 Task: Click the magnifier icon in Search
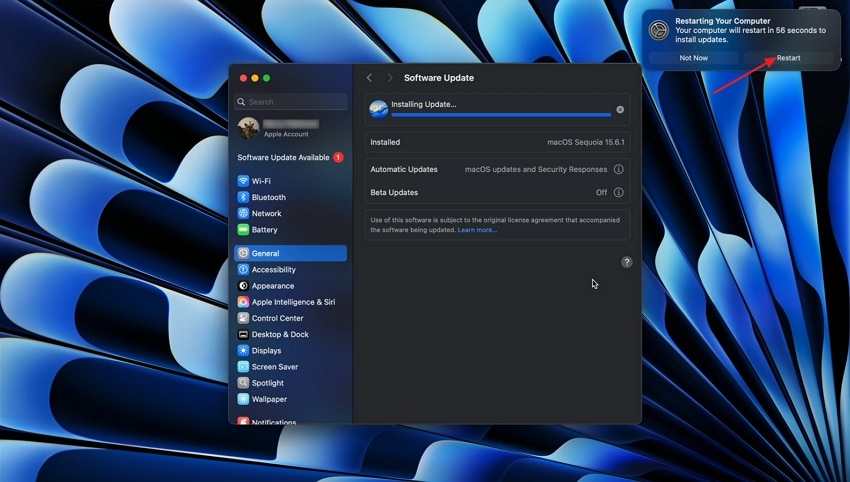tap(241, 102)
